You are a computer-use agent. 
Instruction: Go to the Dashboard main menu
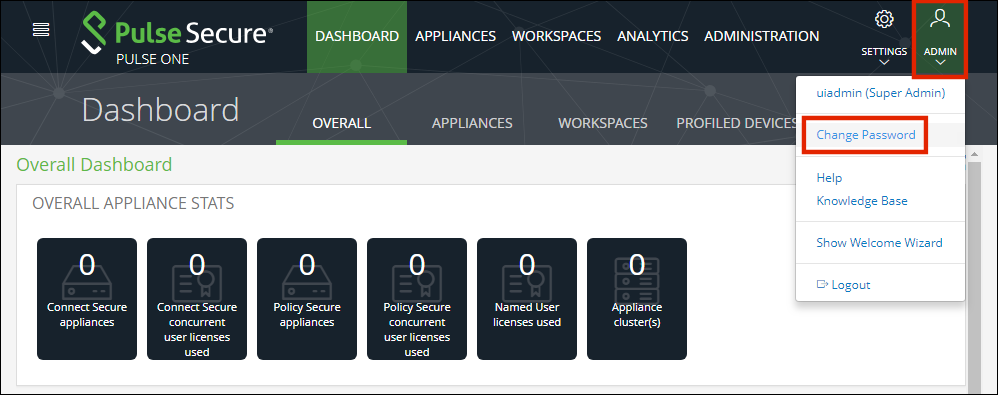tap(357, 36)
